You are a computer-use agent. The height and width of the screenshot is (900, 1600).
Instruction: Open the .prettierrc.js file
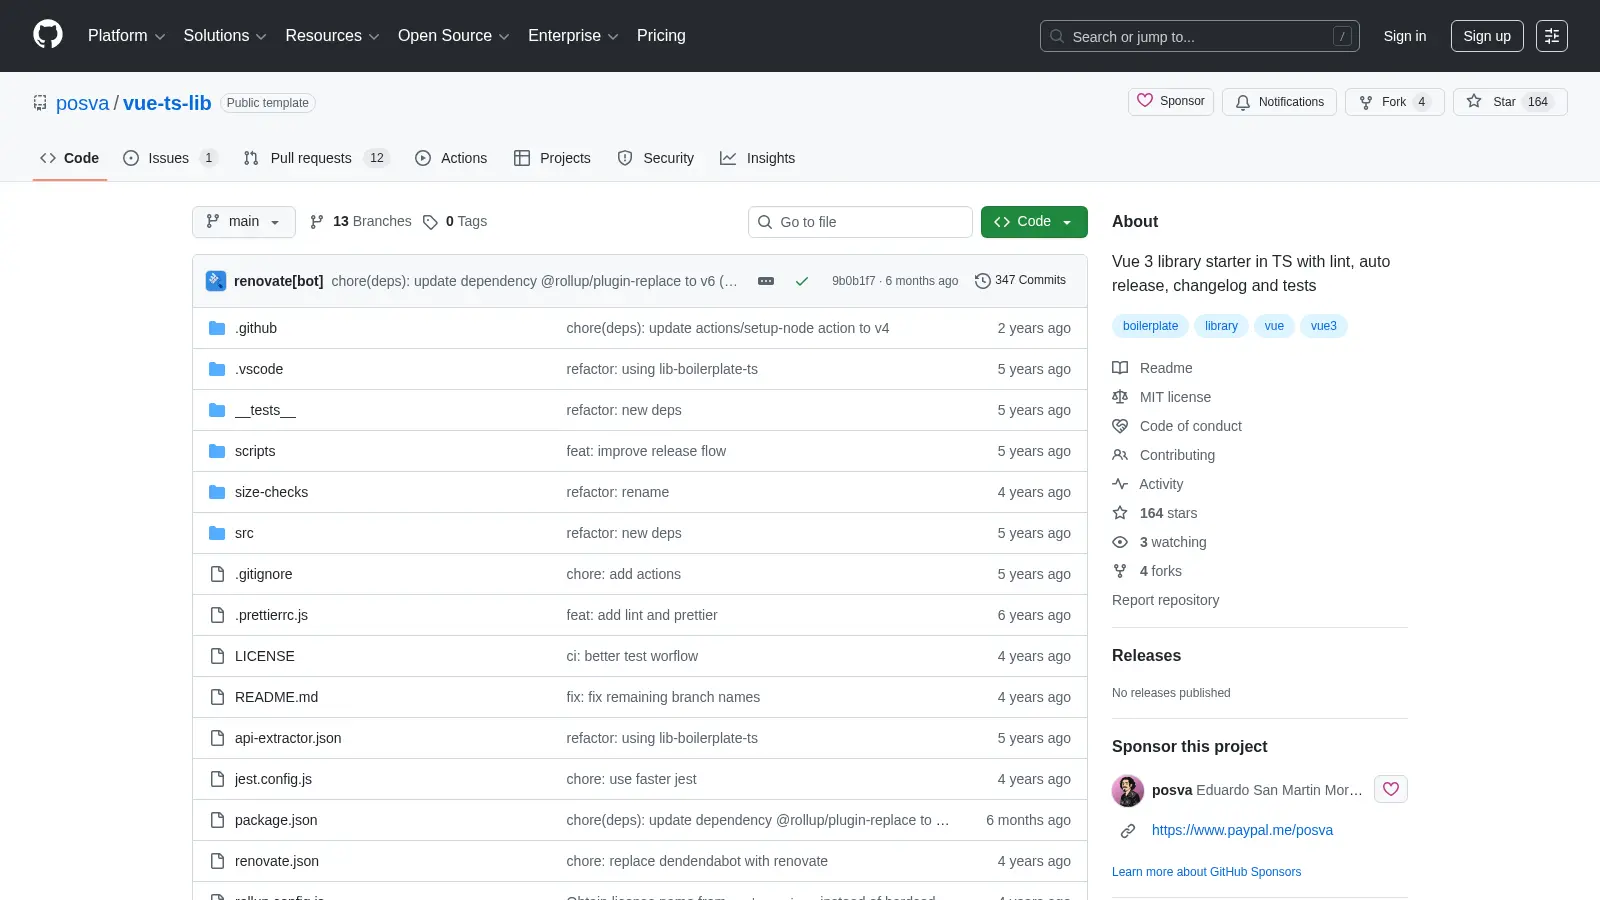pos(271,615)
